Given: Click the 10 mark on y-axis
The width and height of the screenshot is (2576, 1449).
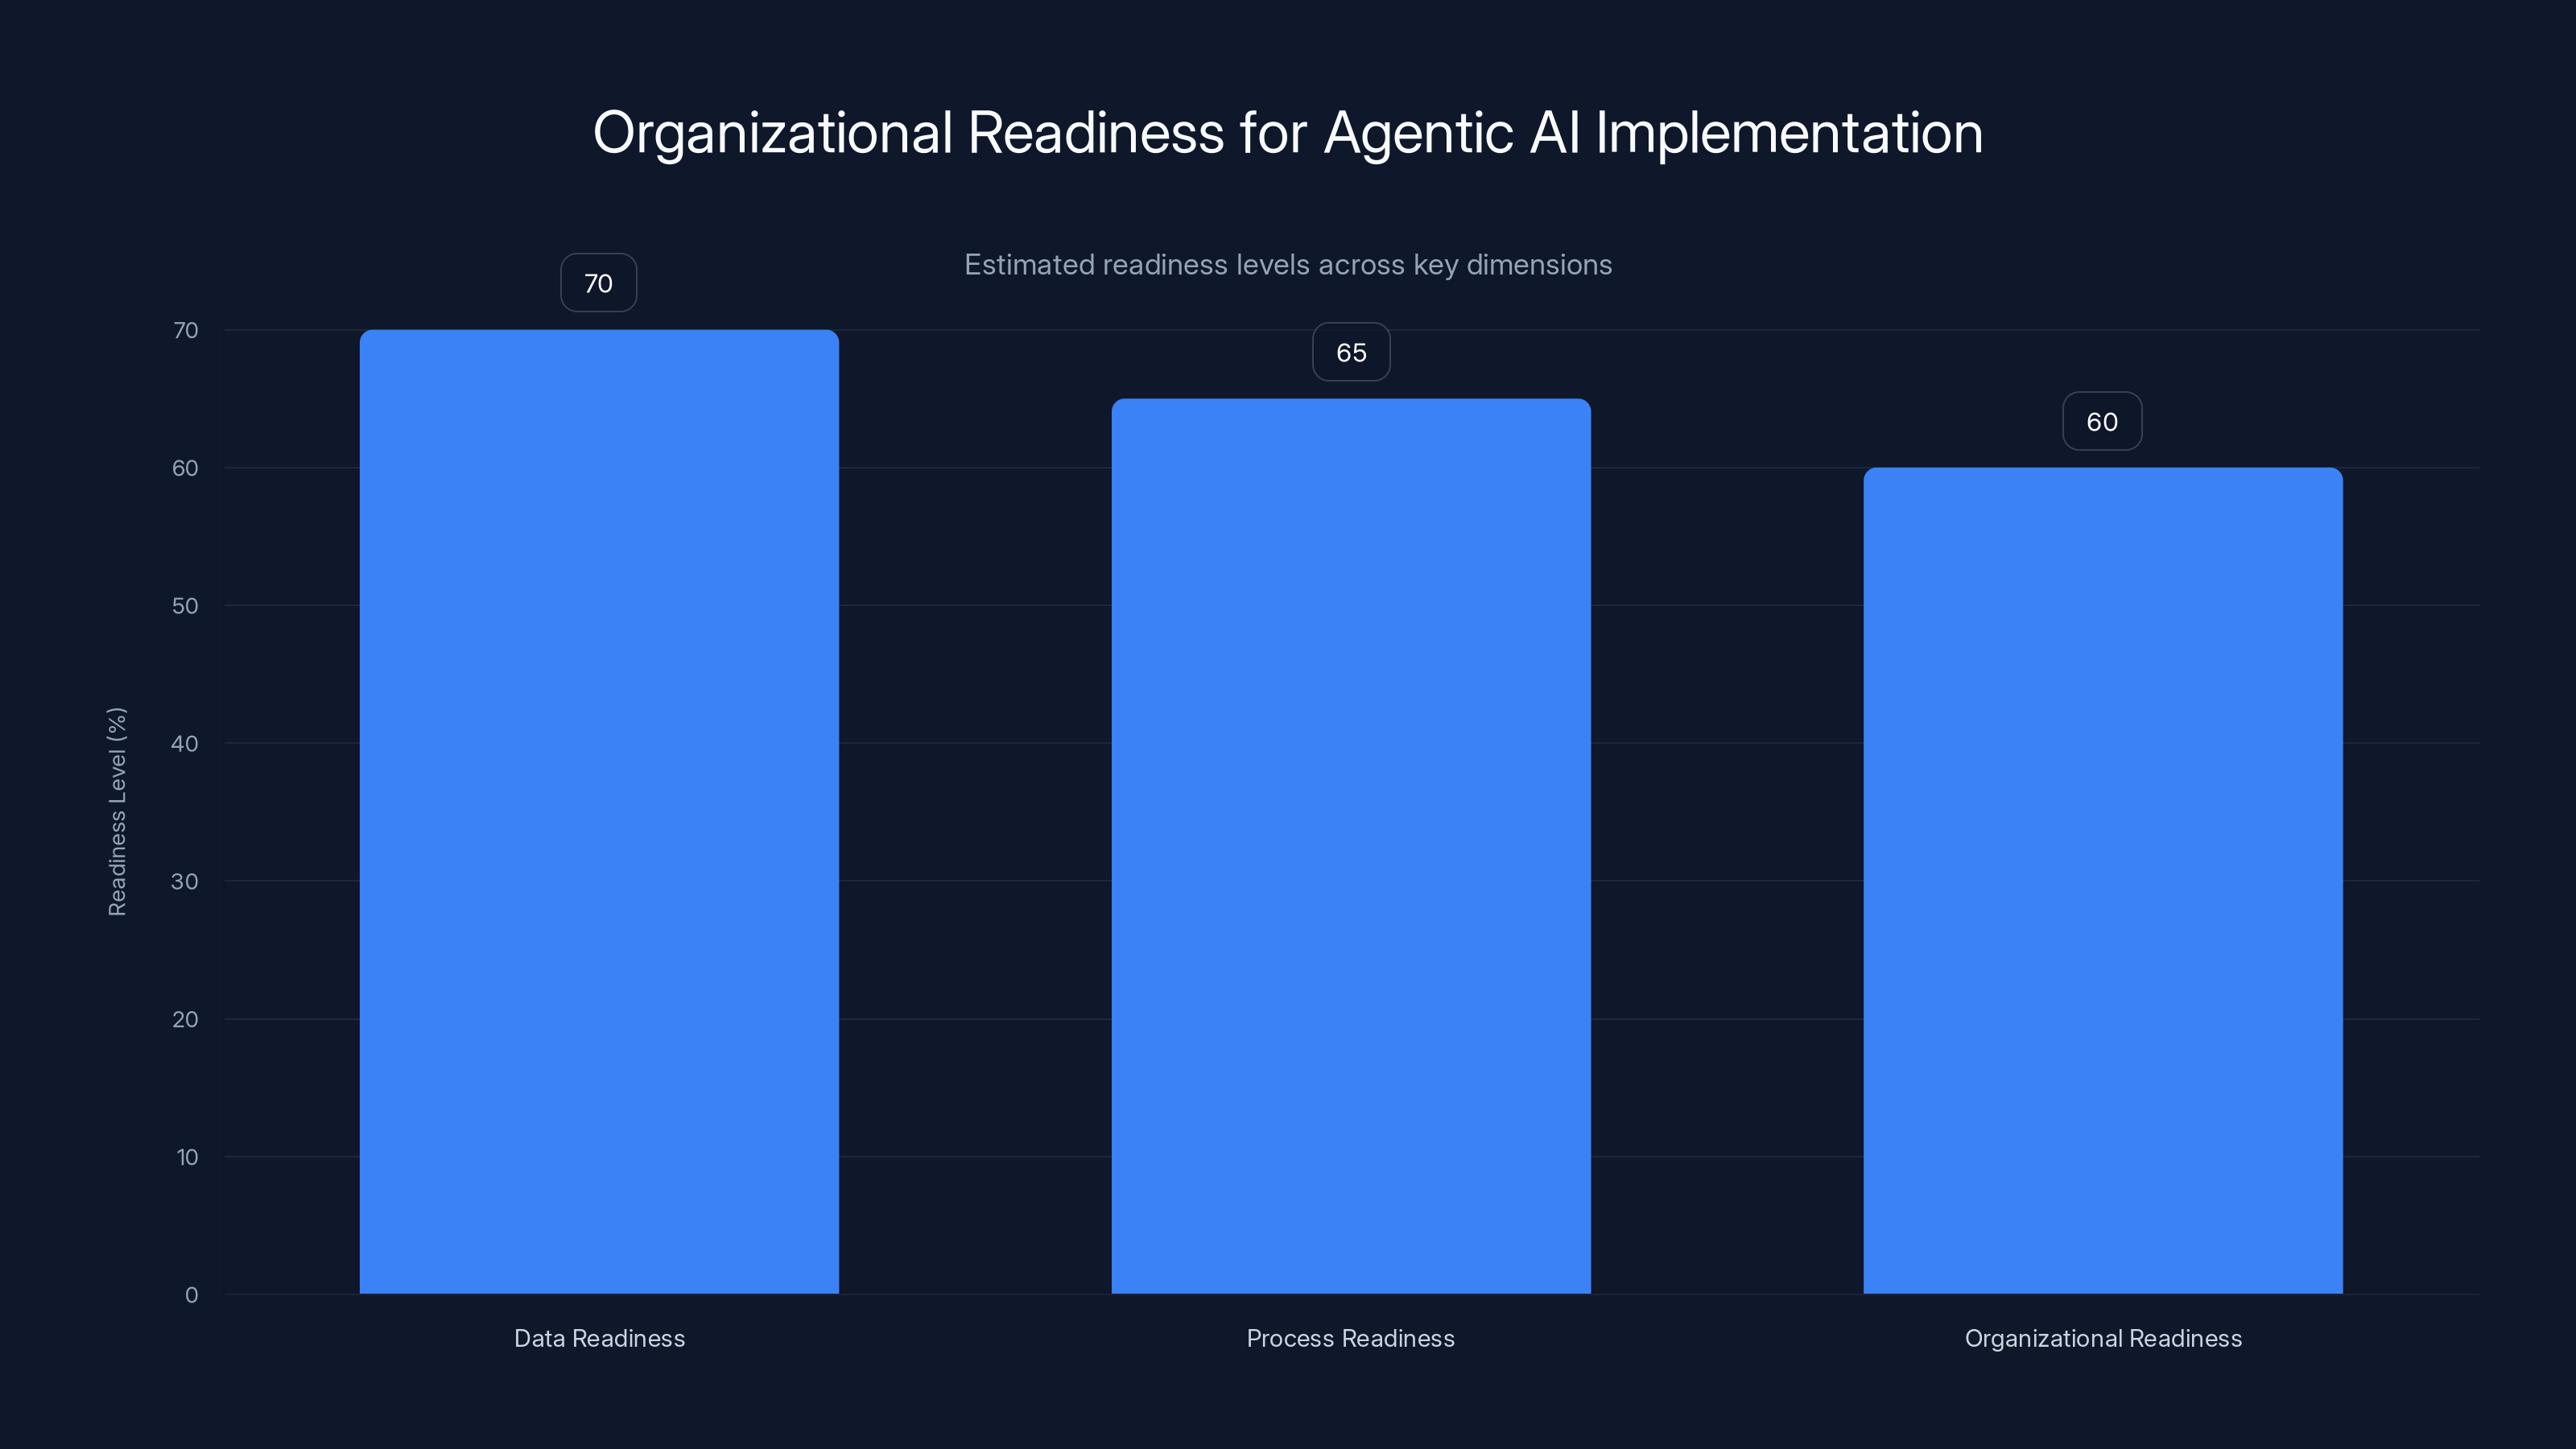Looking at the screenshot, I should click(185, 1157).
